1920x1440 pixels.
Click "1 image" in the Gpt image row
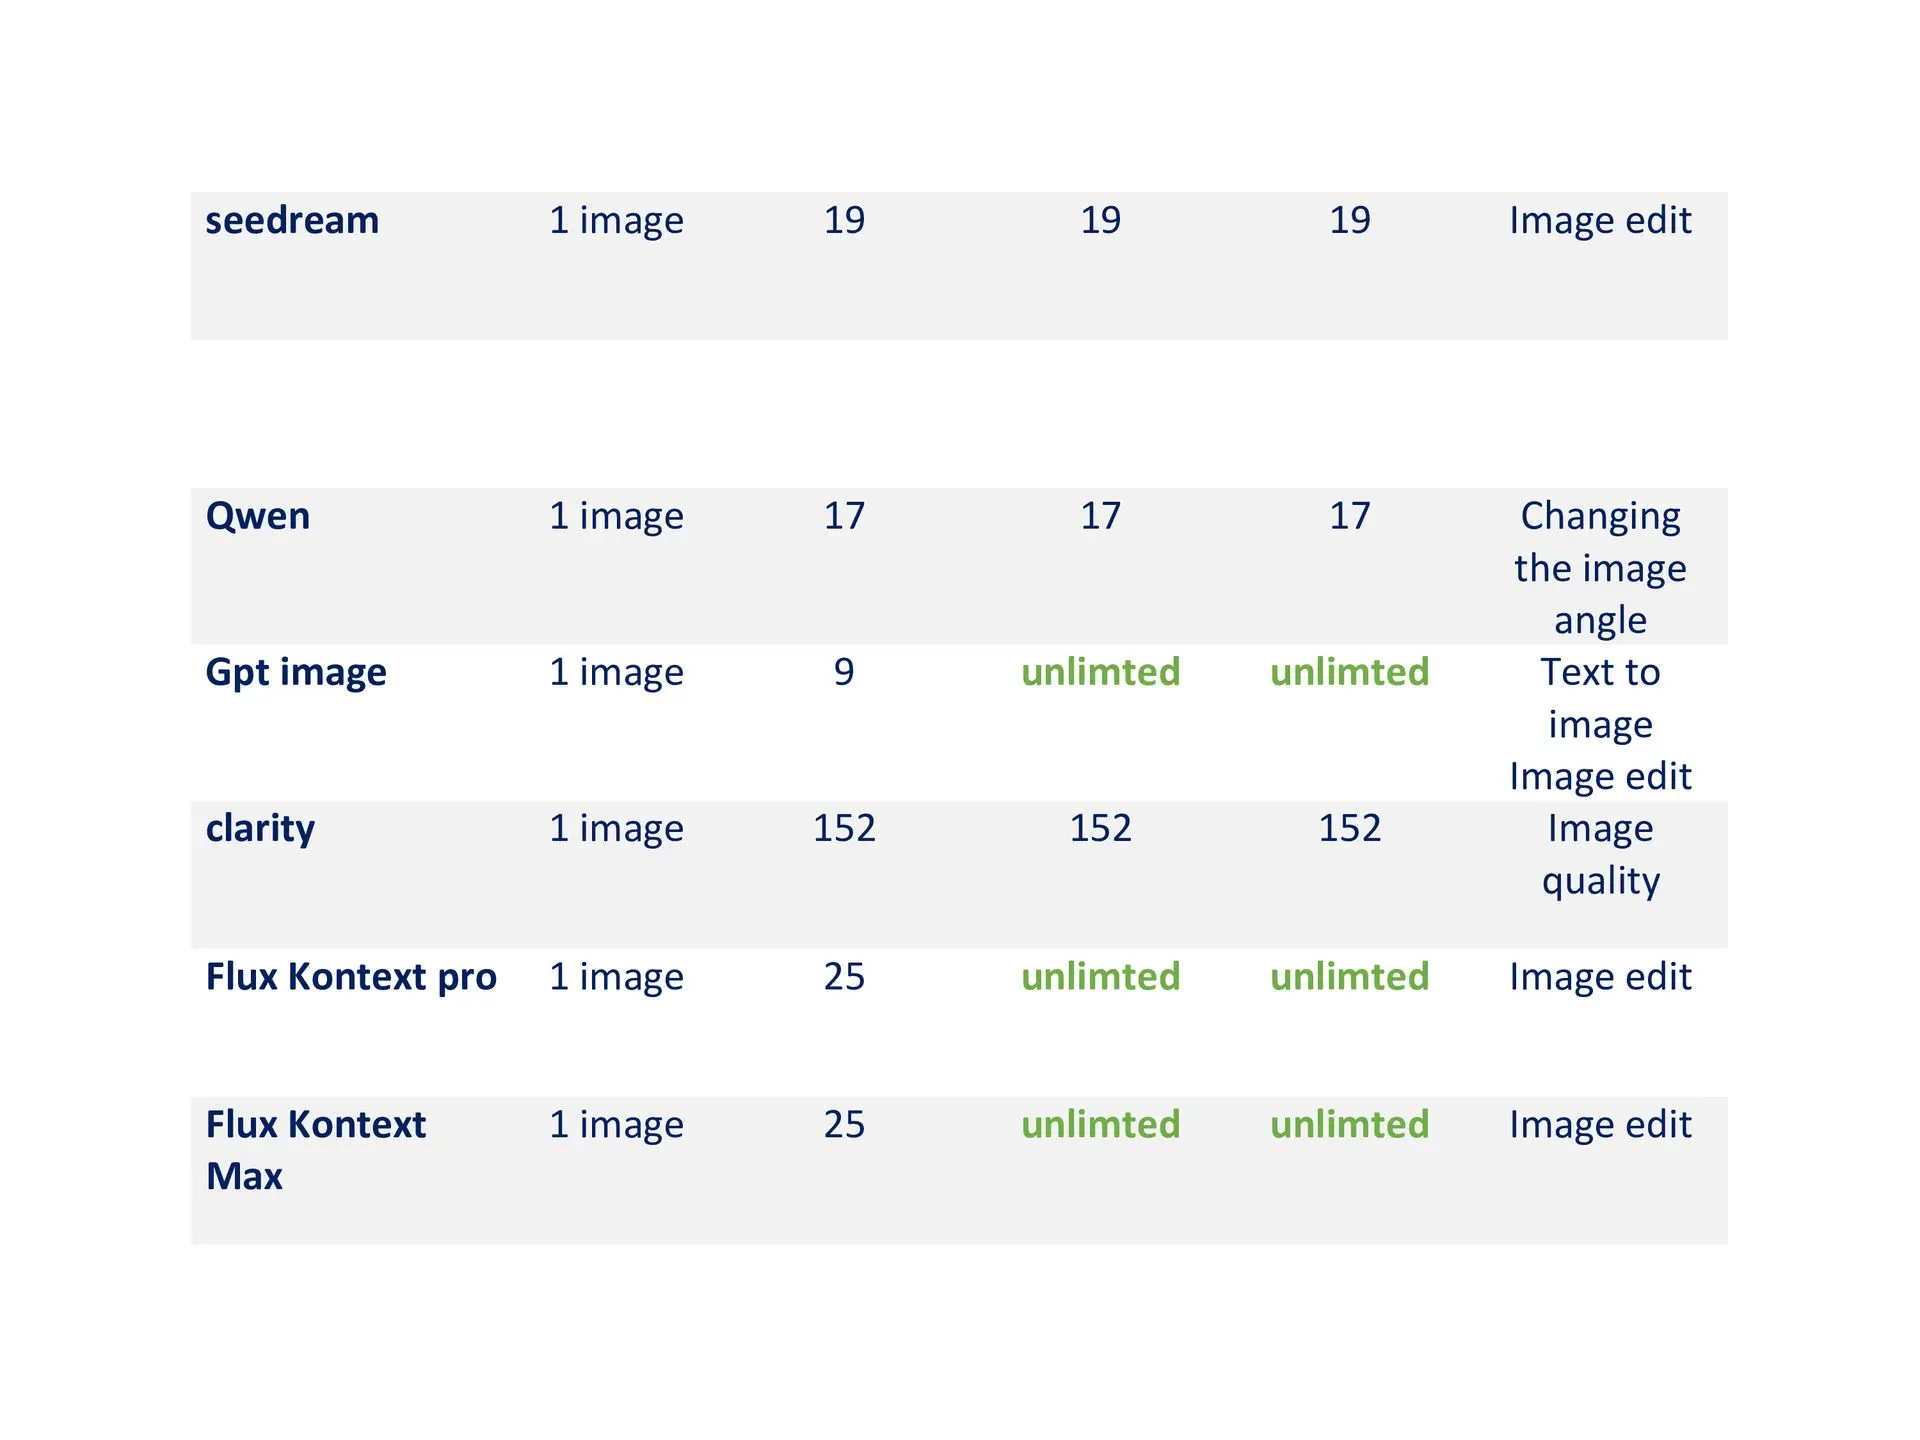tap(616, 673)
